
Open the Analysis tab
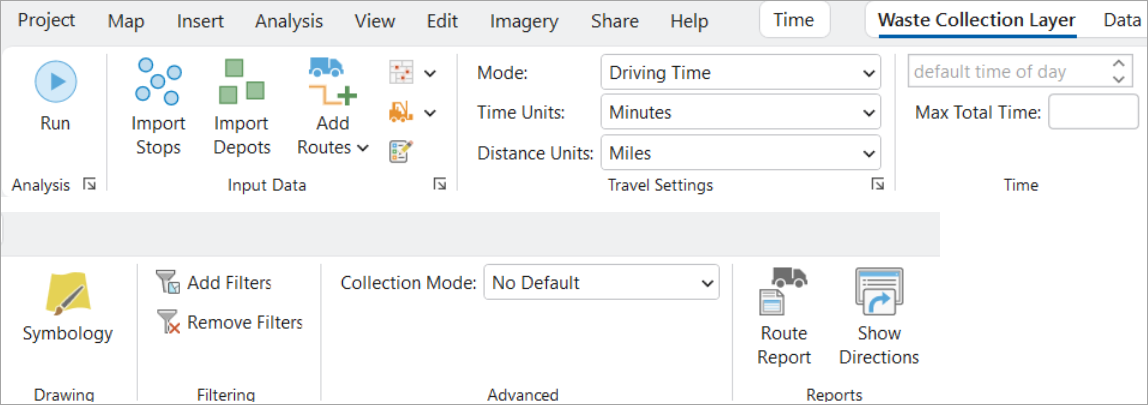click(289, 21)
